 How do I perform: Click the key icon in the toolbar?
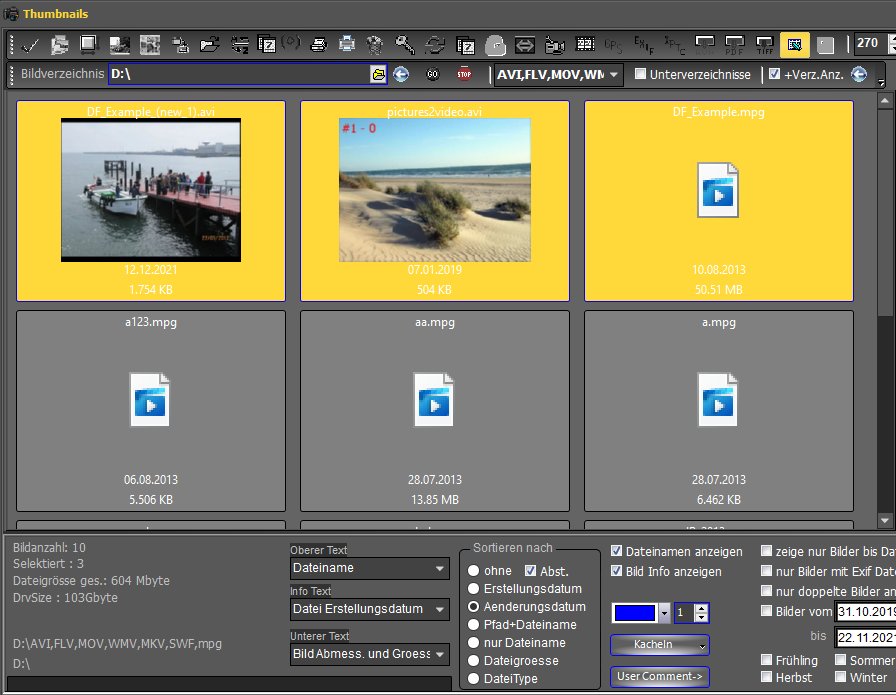click(405, 44)
